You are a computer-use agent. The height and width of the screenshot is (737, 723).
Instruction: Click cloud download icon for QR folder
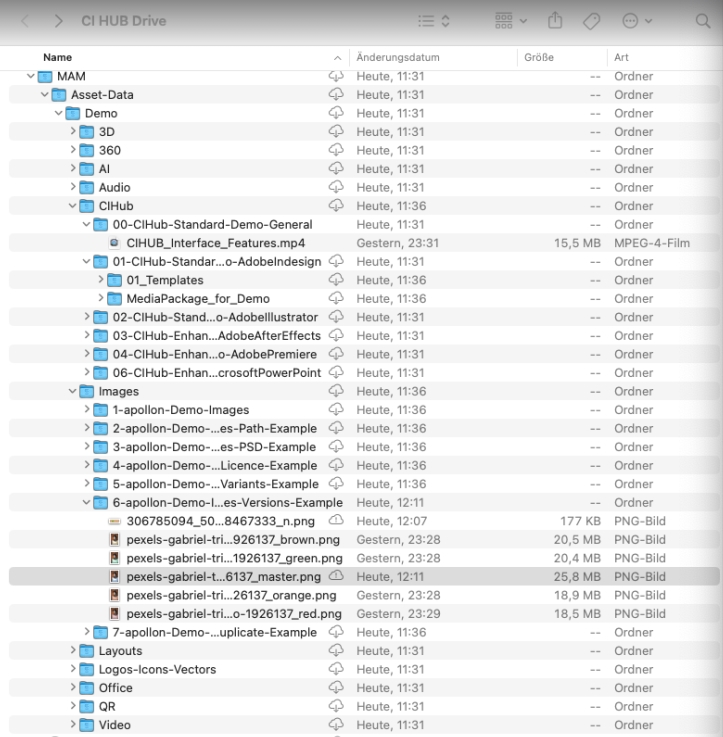coord(336,706)
